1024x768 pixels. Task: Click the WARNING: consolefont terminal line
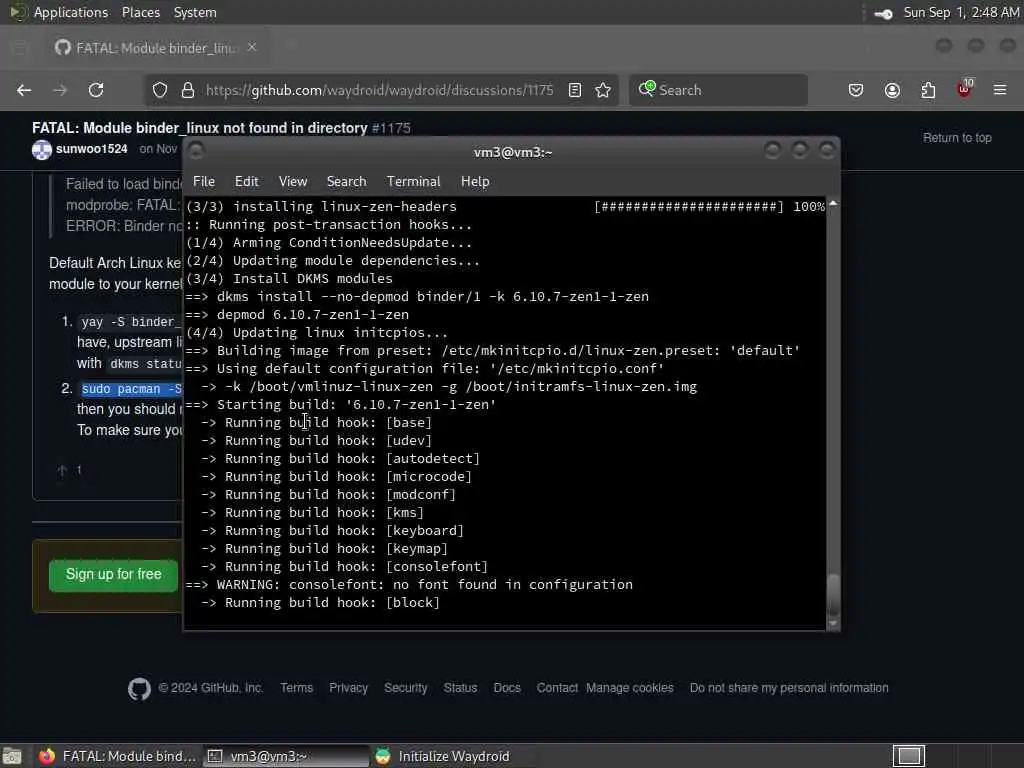(409, 584)
